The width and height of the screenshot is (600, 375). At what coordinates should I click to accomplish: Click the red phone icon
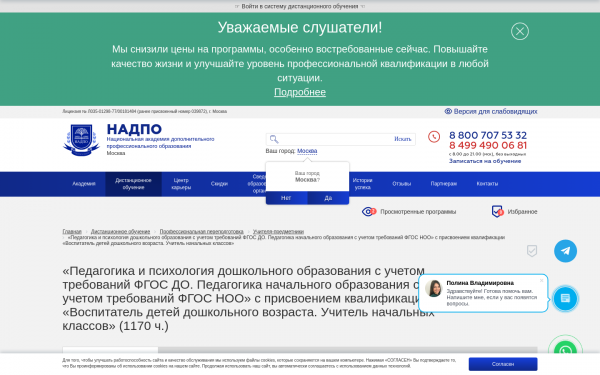(x=434, y=137)
